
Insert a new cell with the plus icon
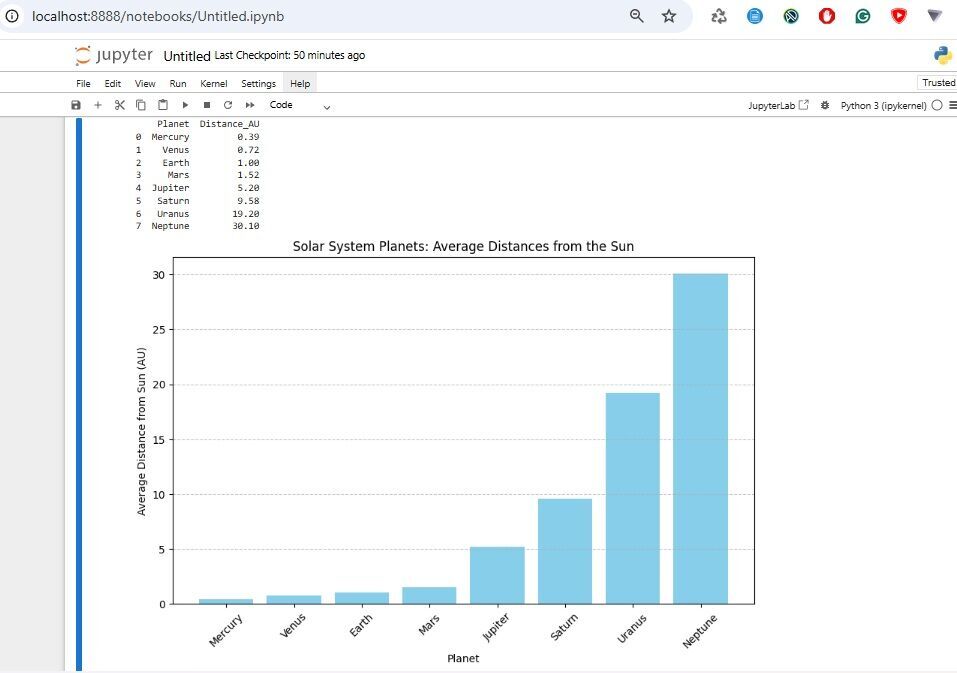click(98, 105)
